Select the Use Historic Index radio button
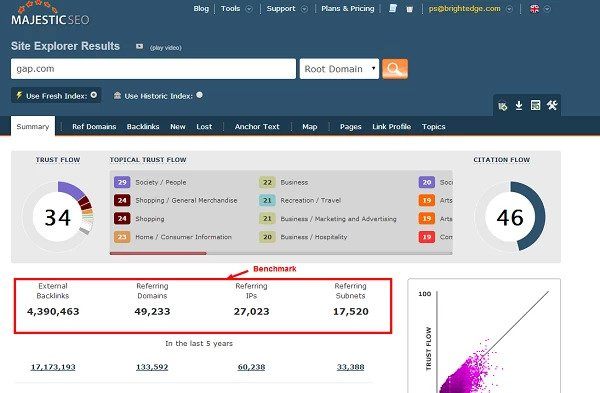The image size is (600, 393). coord(199,95)
